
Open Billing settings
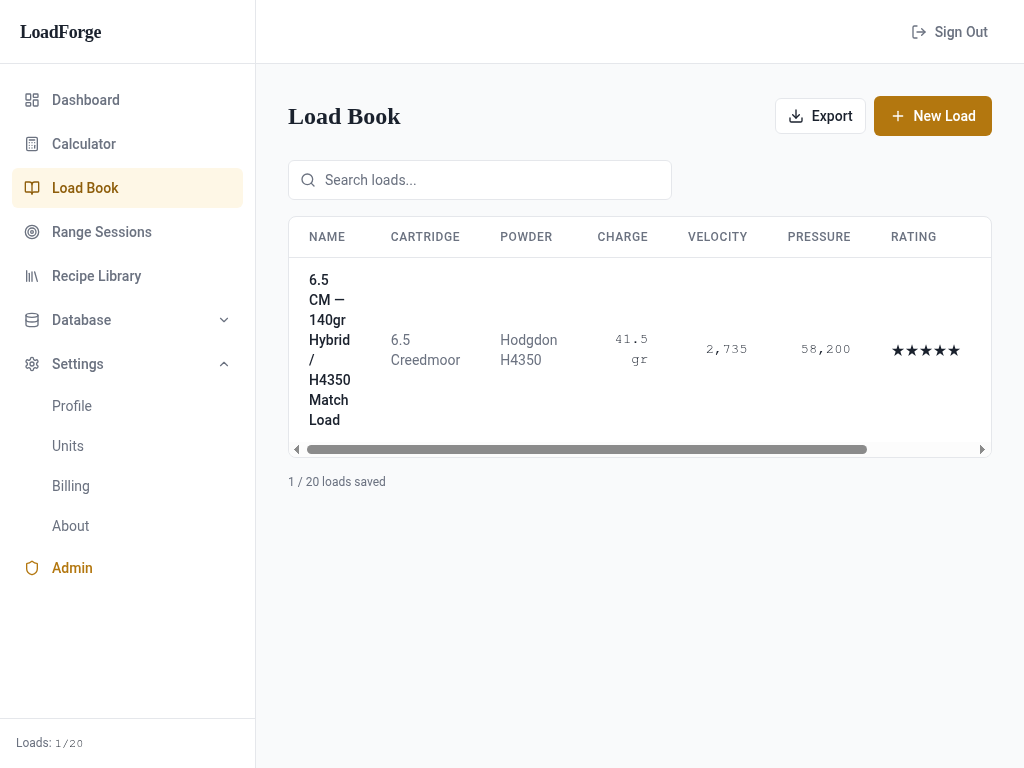pyautogui.click(x=71, y=486)
